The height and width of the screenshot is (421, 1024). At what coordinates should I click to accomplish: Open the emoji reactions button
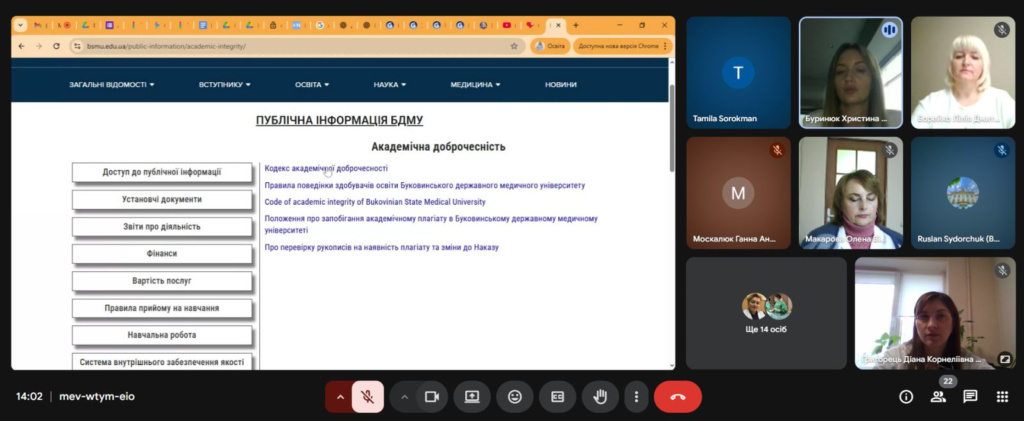tap(515, 396)
